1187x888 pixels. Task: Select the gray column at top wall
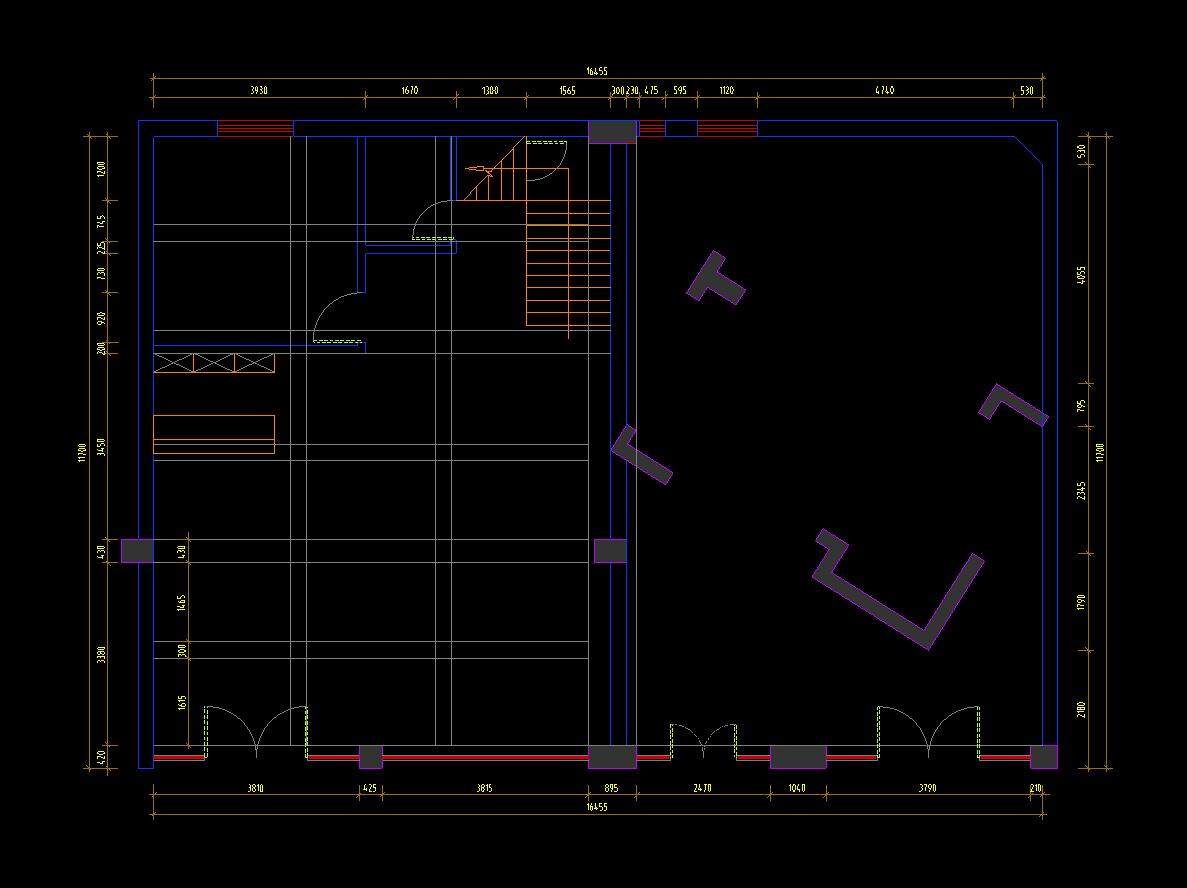coord(611,132)
